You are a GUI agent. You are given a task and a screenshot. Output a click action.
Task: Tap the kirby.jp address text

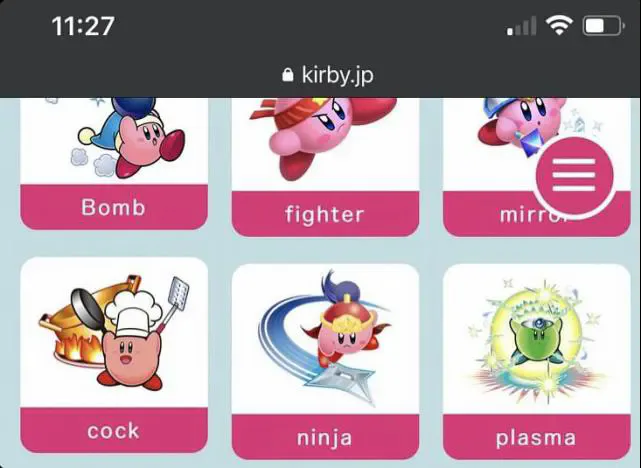[x=338, y=75]
